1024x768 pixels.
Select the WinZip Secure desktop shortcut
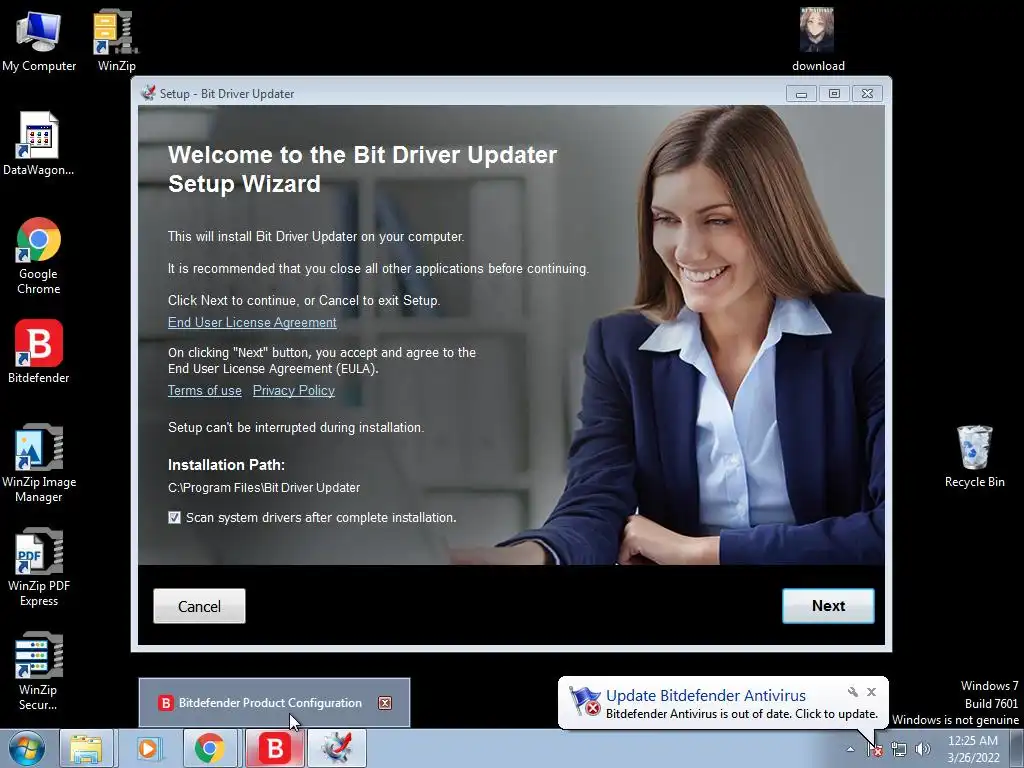[39, 671]
